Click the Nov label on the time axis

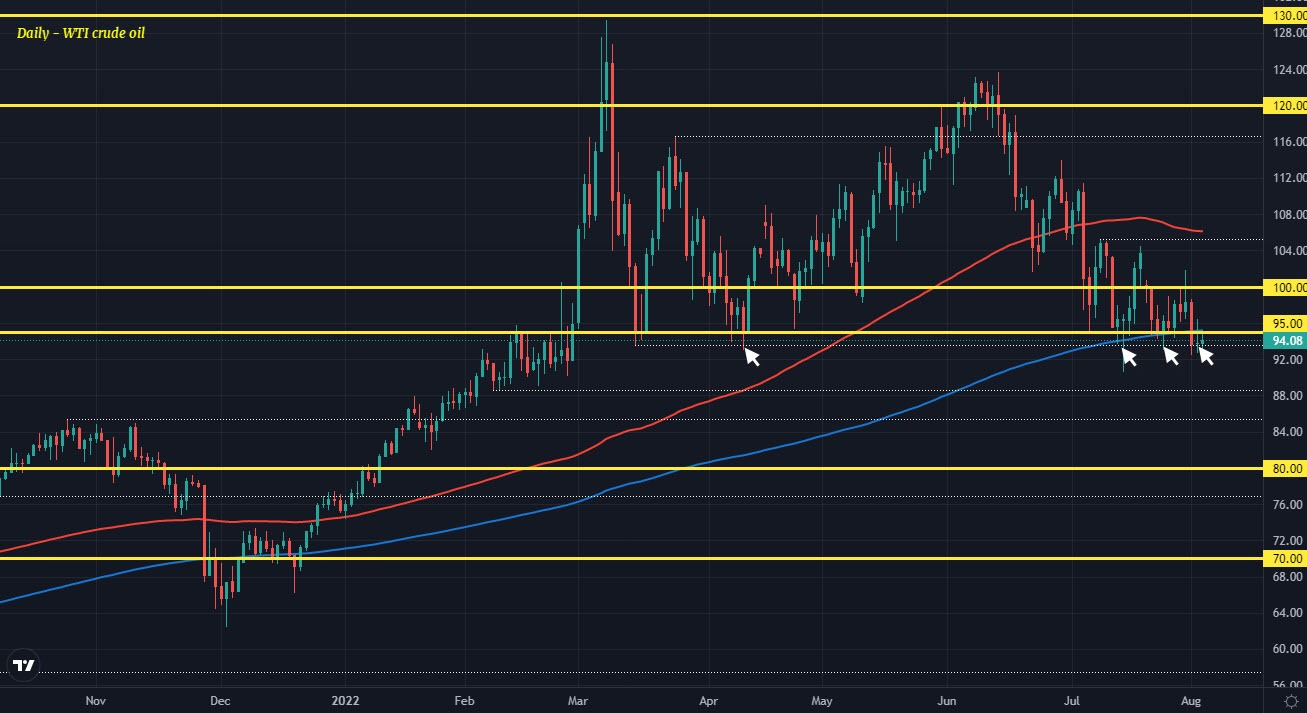(95, 701)
